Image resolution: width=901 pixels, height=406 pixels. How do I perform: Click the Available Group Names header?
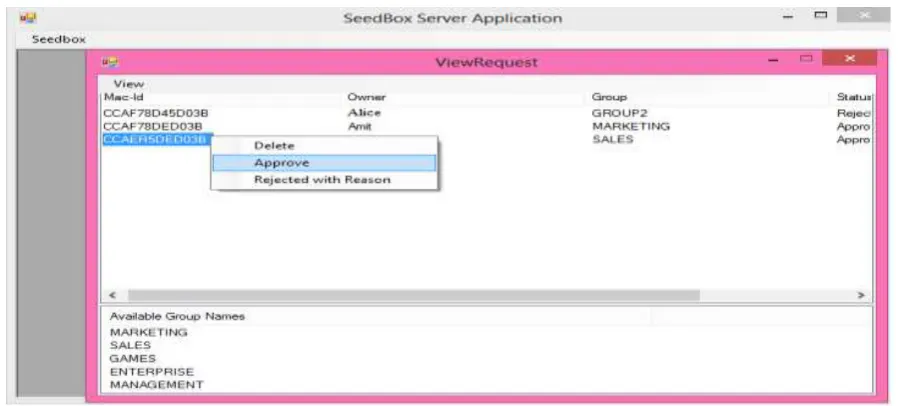[x=177, y=316]
